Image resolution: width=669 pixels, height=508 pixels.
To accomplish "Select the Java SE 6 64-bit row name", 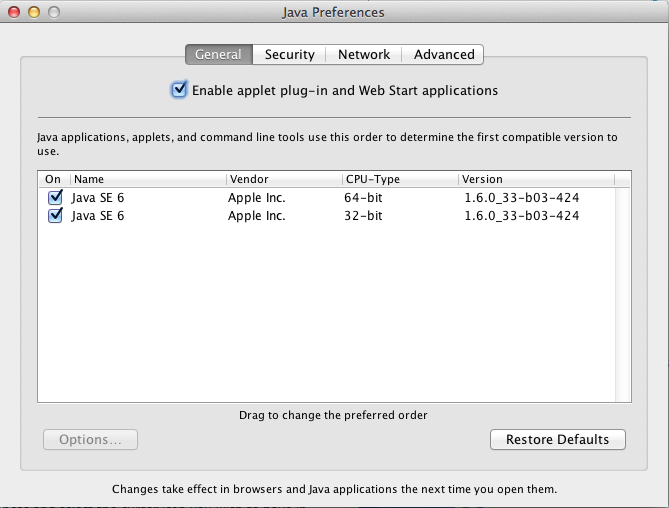I will pos(98,197).
